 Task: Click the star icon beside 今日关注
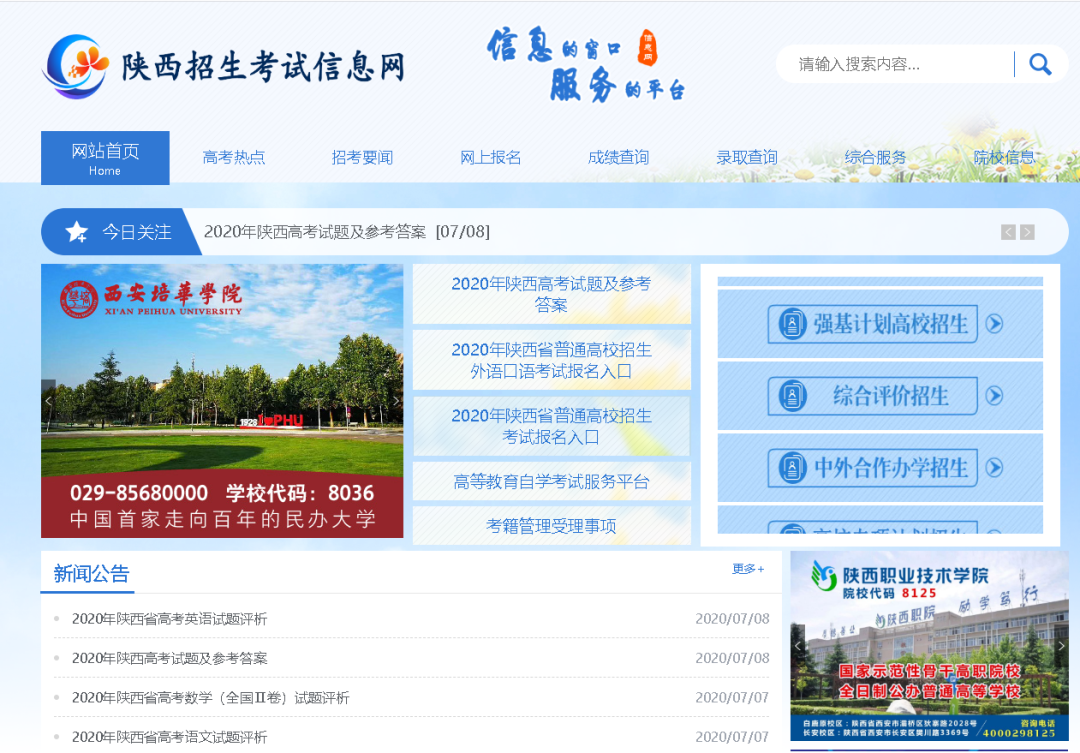click(x=75, y=231)
